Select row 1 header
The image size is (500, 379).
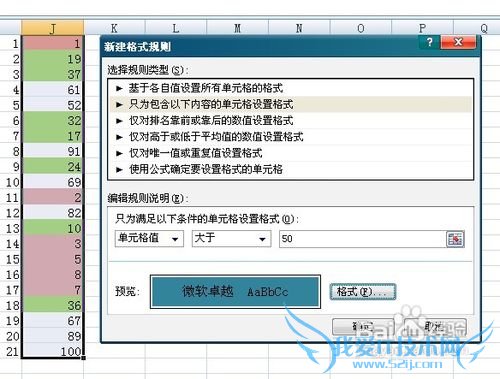(11, 43)
